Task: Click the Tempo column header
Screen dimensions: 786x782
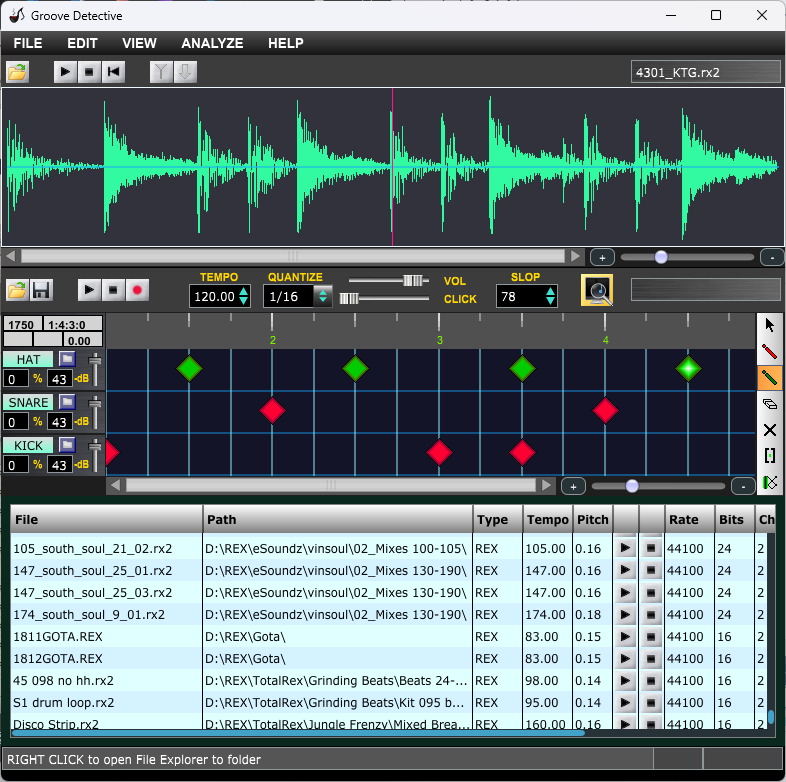Action: point(547,520)
